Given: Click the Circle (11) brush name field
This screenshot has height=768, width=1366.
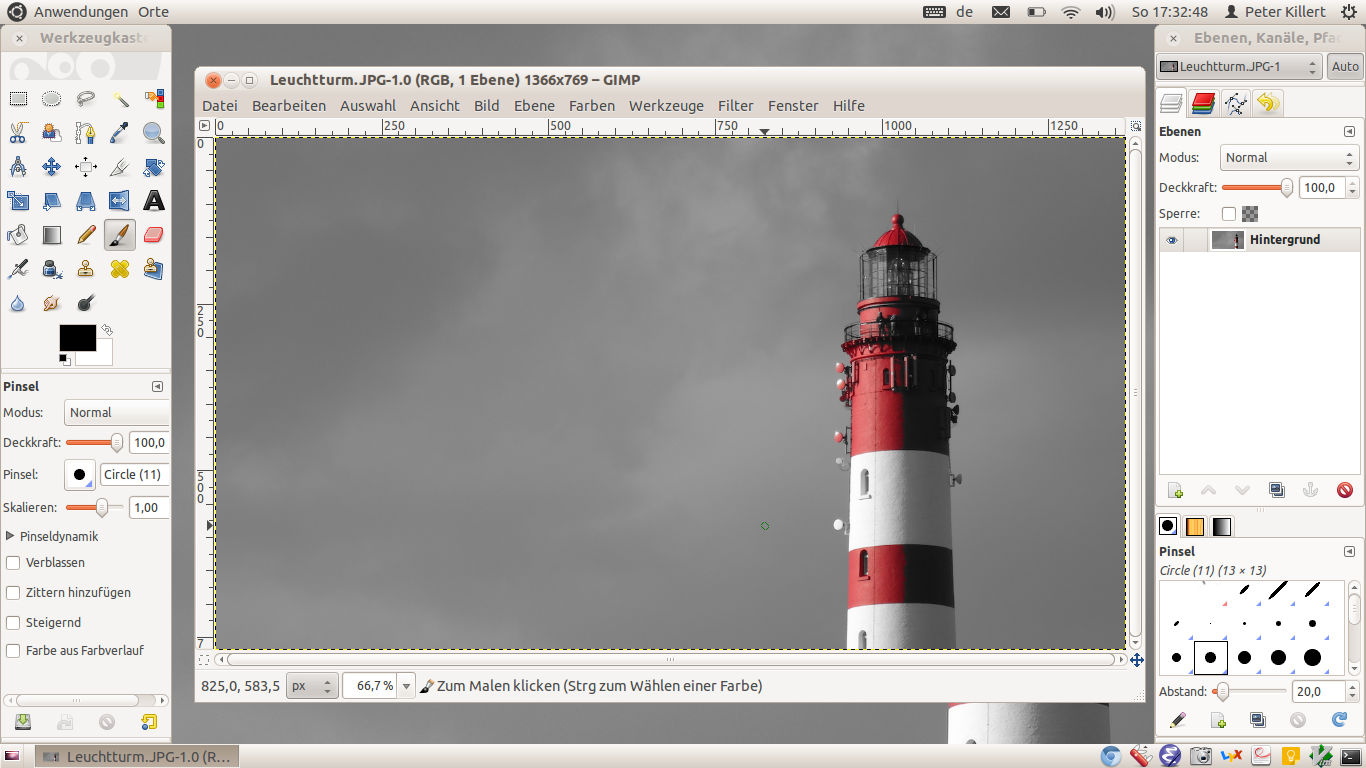Looking at the screenshot, I should (x=134, y=475).
